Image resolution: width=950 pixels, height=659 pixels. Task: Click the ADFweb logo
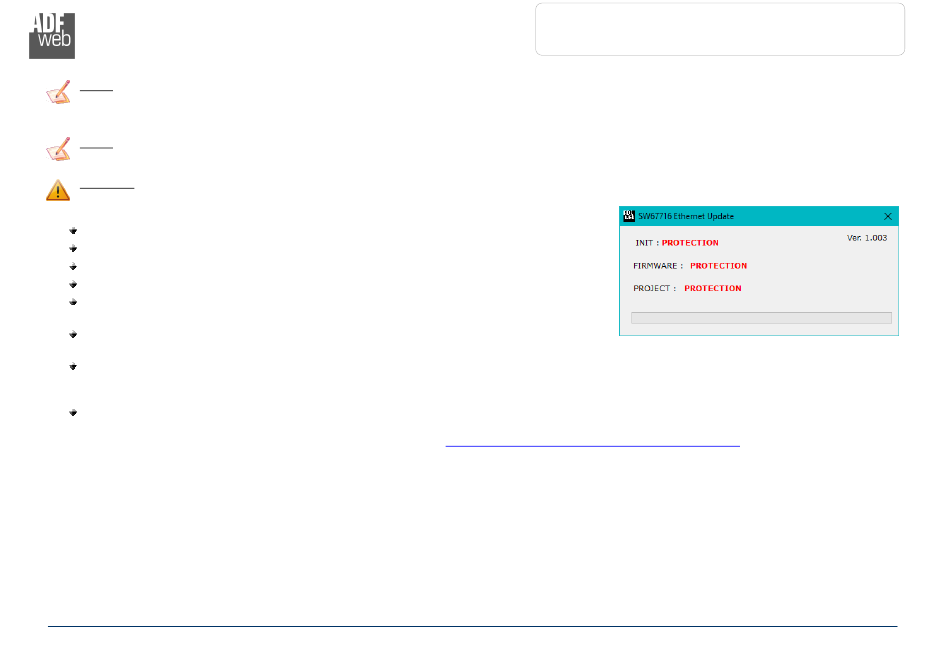point(52,36)
